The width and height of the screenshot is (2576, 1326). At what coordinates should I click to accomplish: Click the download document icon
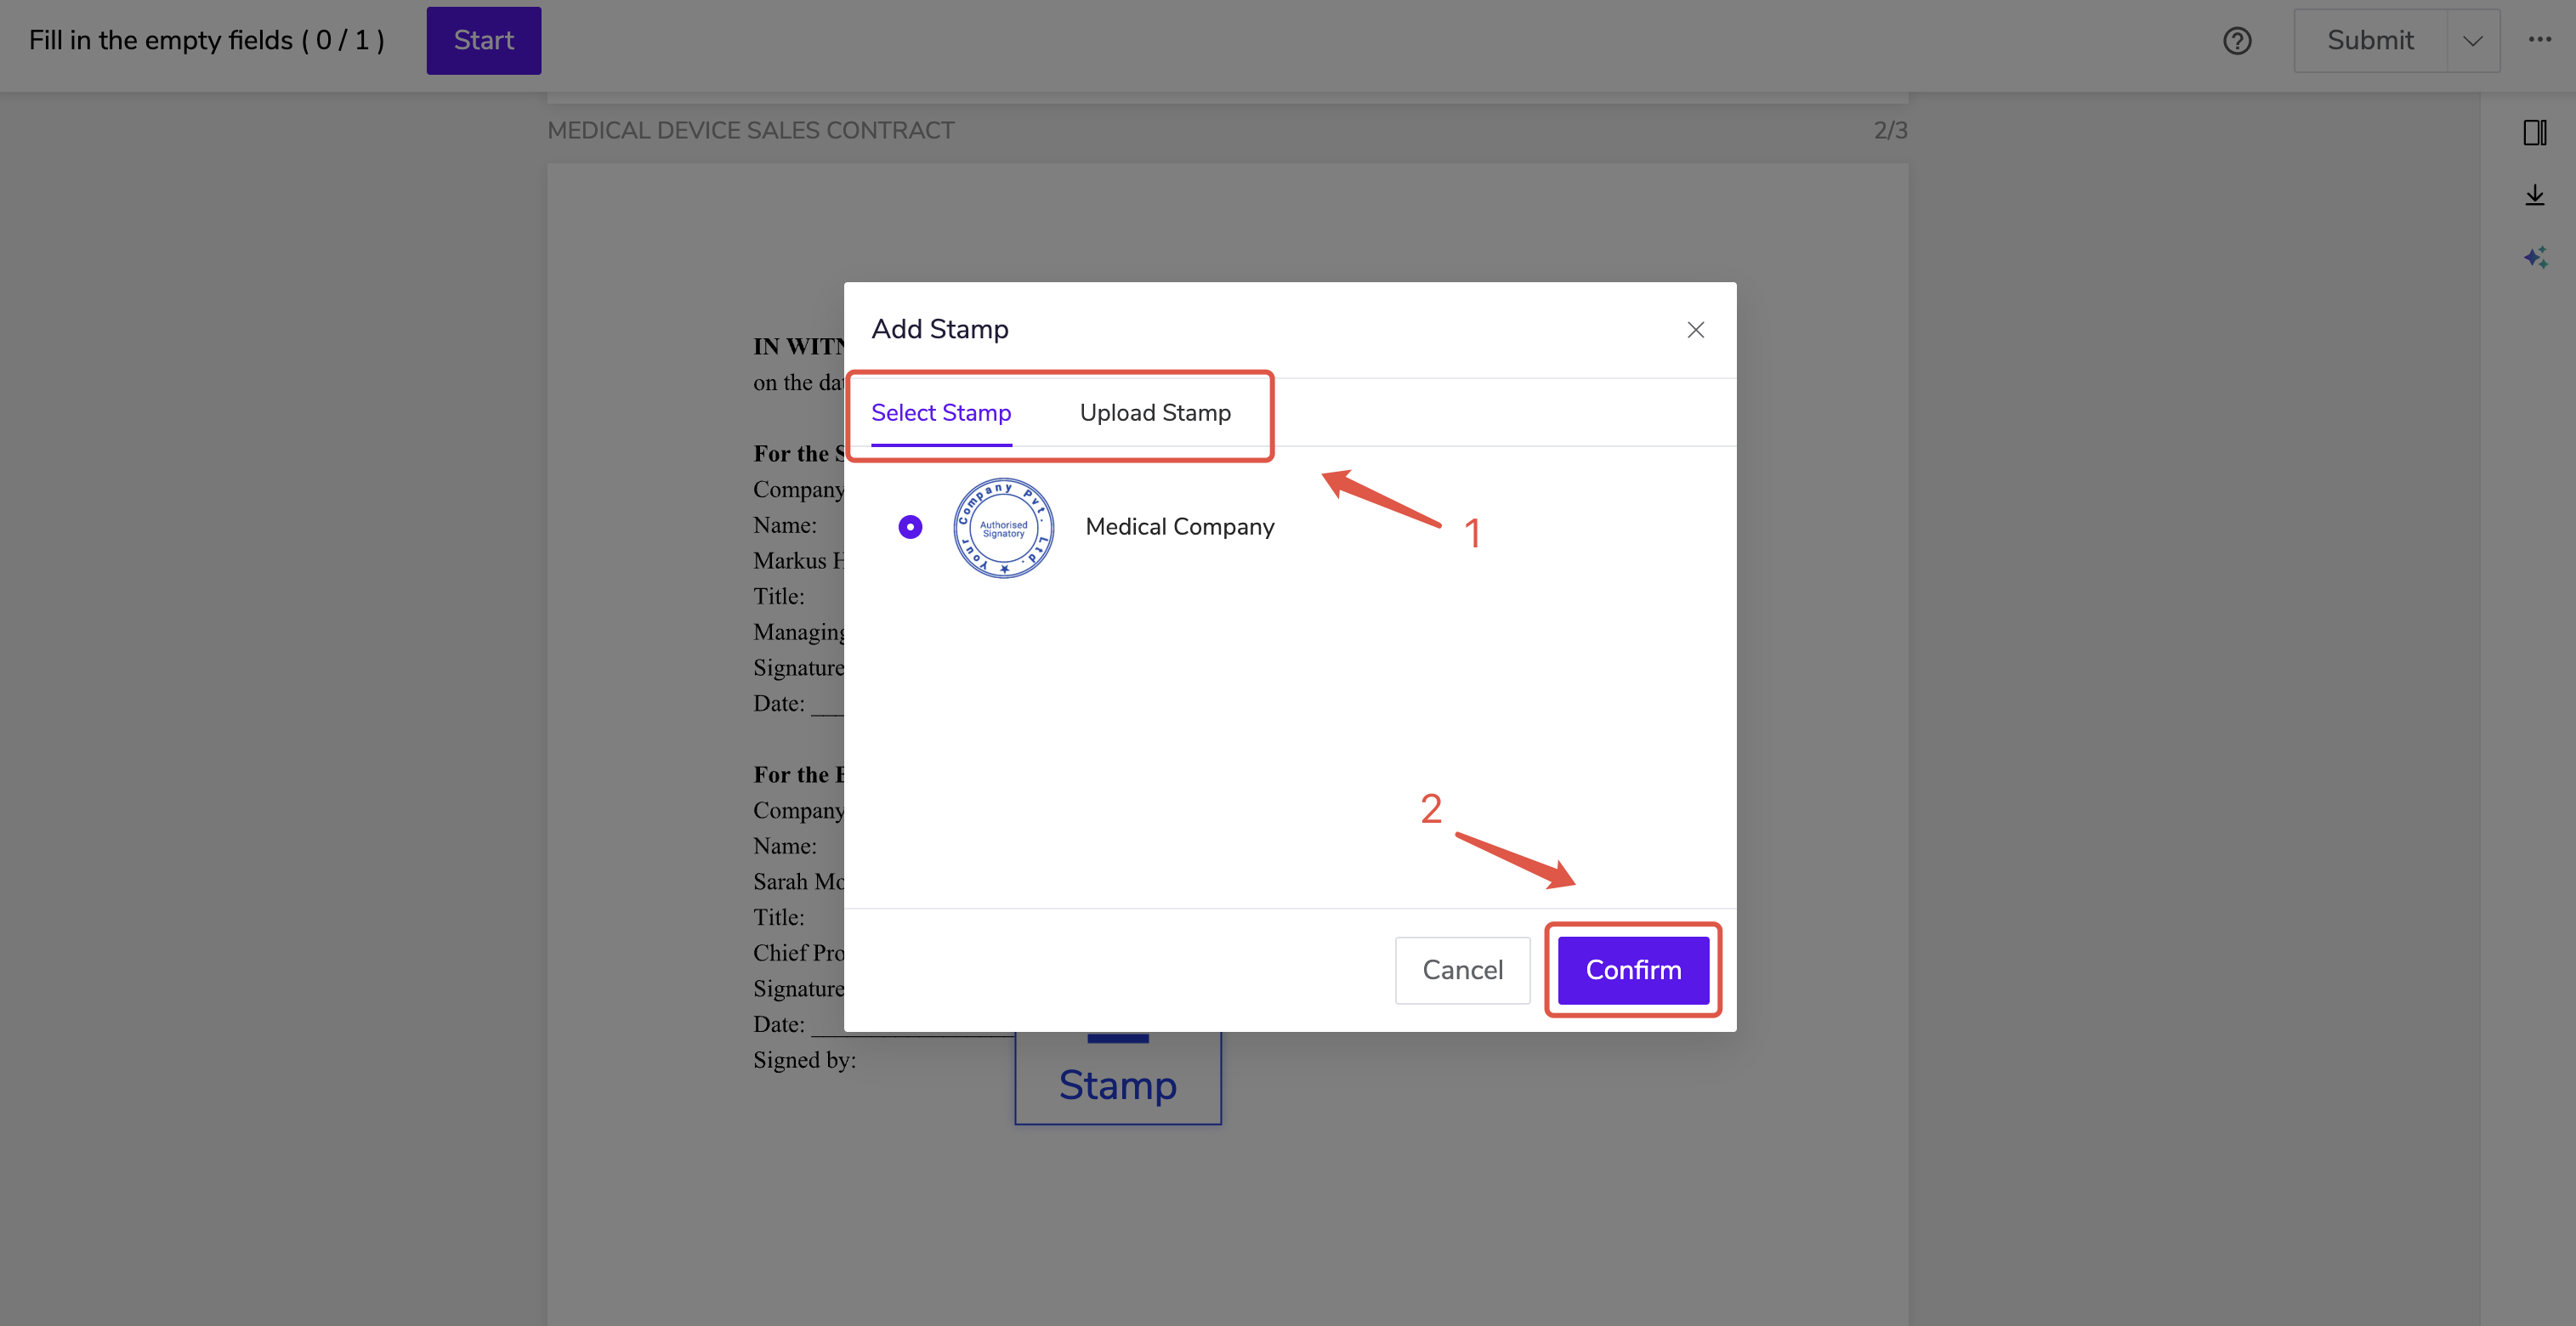pyautogui.click(x=2534, y=195)
